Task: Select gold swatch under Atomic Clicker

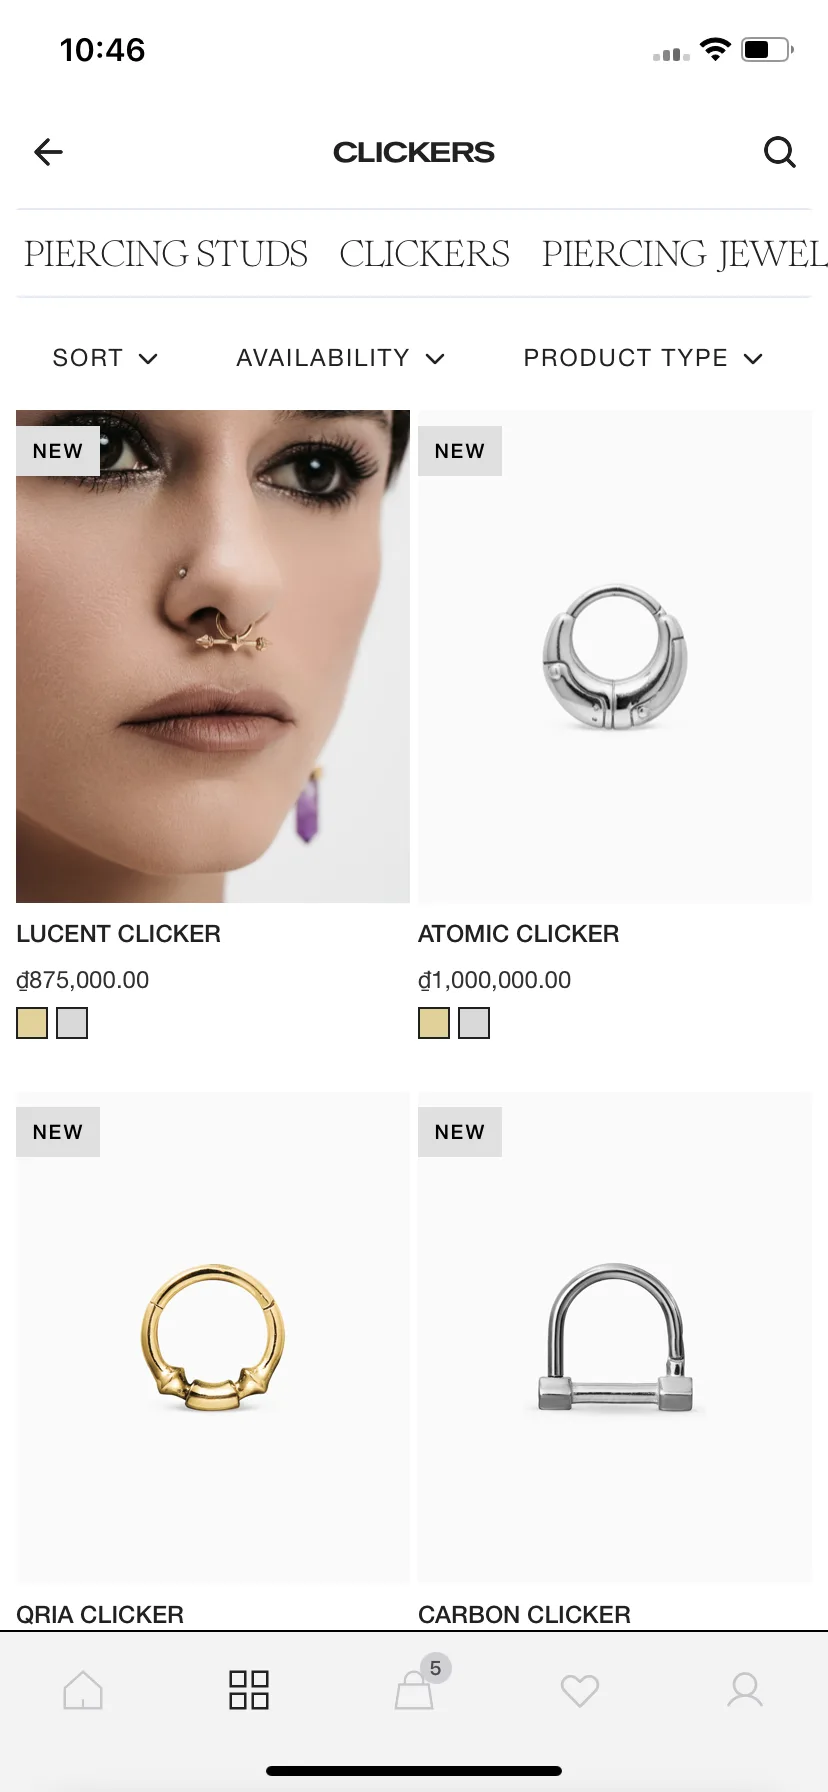Action: (x=434, y=1023)
